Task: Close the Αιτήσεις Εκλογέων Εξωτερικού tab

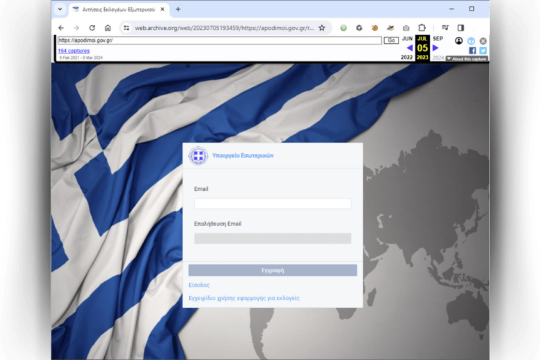Action: click(163, 9)
